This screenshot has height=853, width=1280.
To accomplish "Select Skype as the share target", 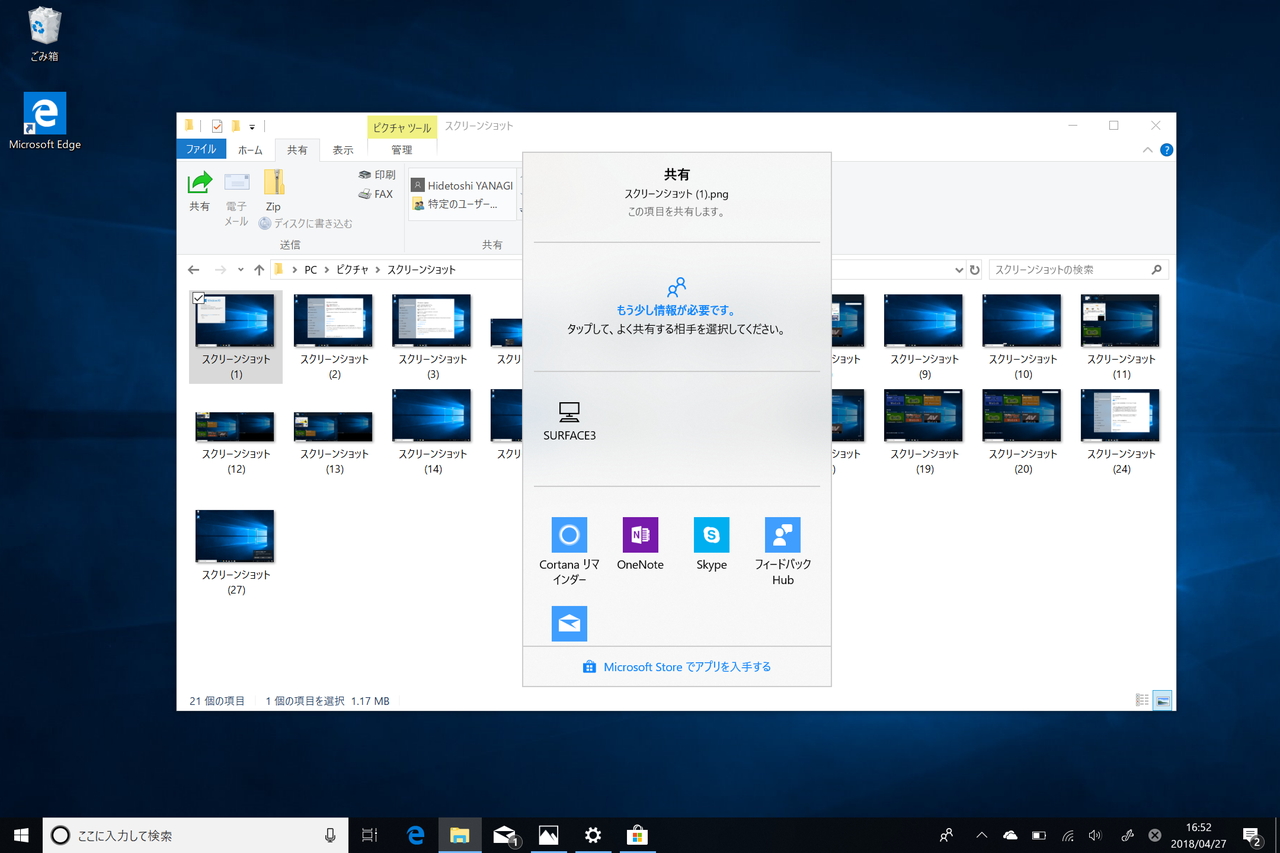I will [711, 535].
